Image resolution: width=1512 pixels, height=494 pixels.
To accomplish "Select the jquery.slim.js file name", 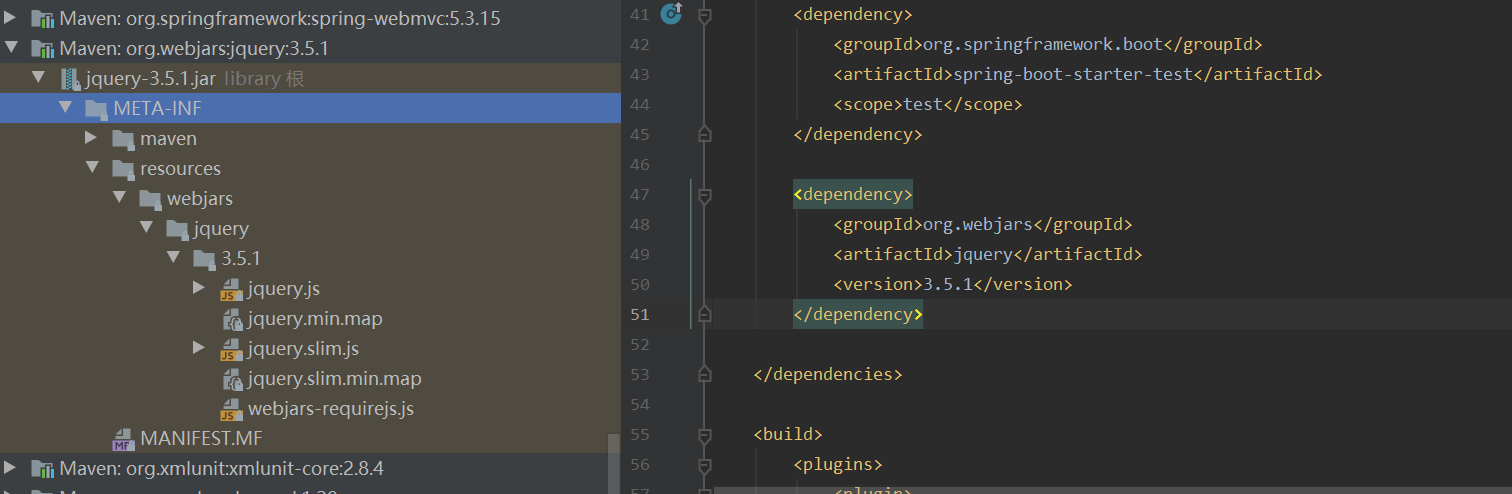I will coord(303,348).
